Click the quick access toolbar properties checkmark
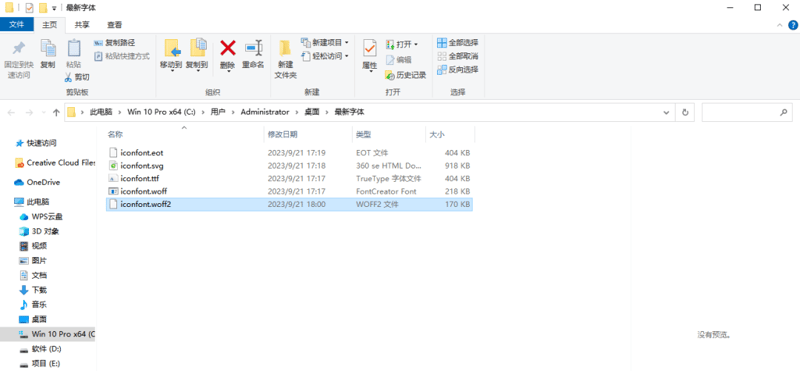800x371 pixels. [29, 8]
